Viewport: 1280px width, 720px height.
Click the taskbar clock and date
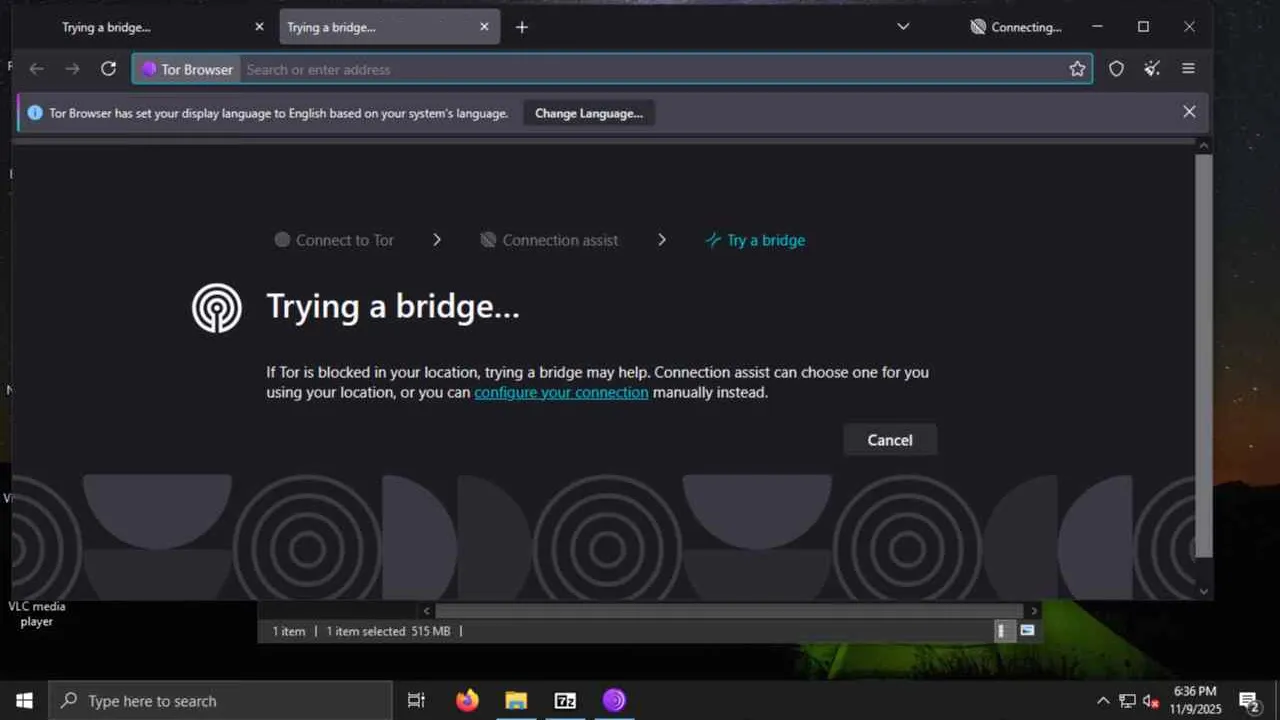click(x=1195, y=700)
